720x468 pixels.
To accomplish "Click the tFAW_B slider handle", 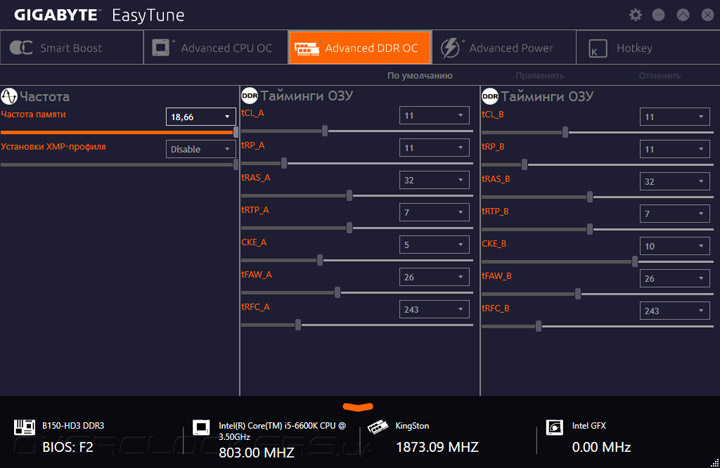I will point(578,294).
